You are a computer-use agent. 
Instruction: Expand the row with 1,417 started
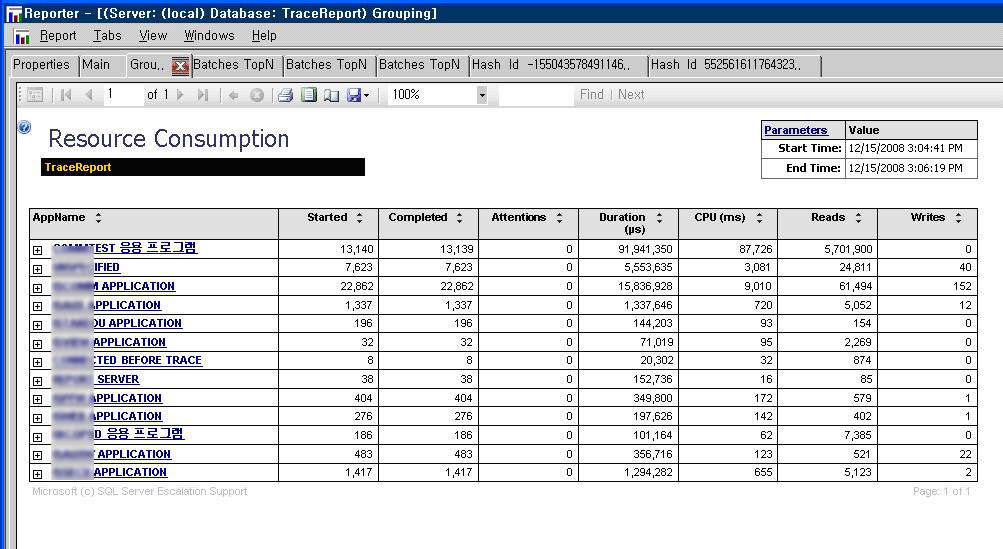pyautogui.click(x=38, y=474)
